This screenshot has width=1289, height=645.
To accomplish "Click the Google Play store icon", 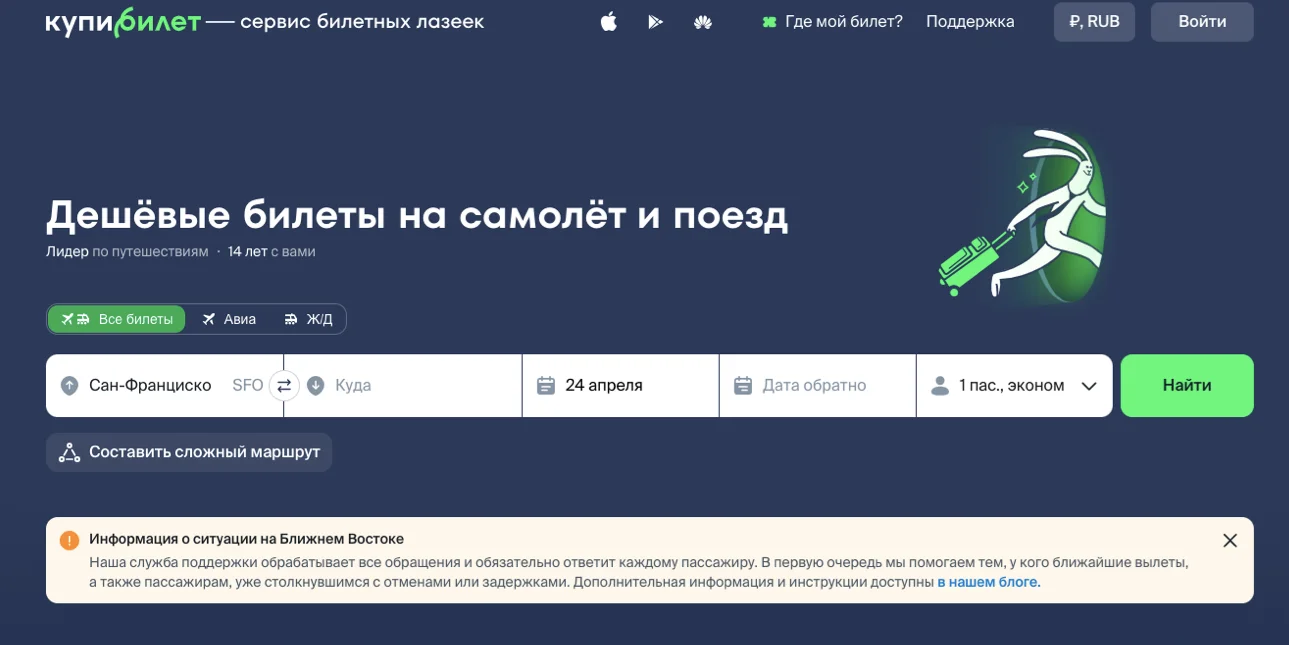I will (x=656, y=21).
